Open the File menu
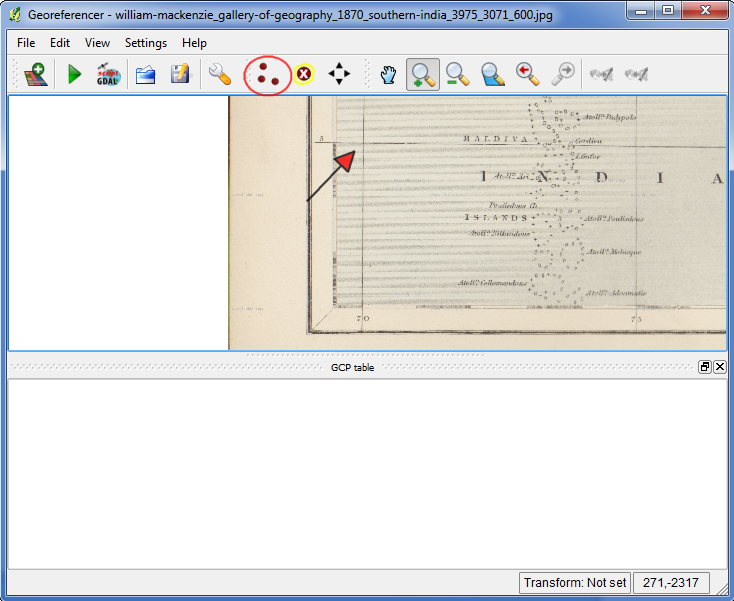 coord(26,43)
